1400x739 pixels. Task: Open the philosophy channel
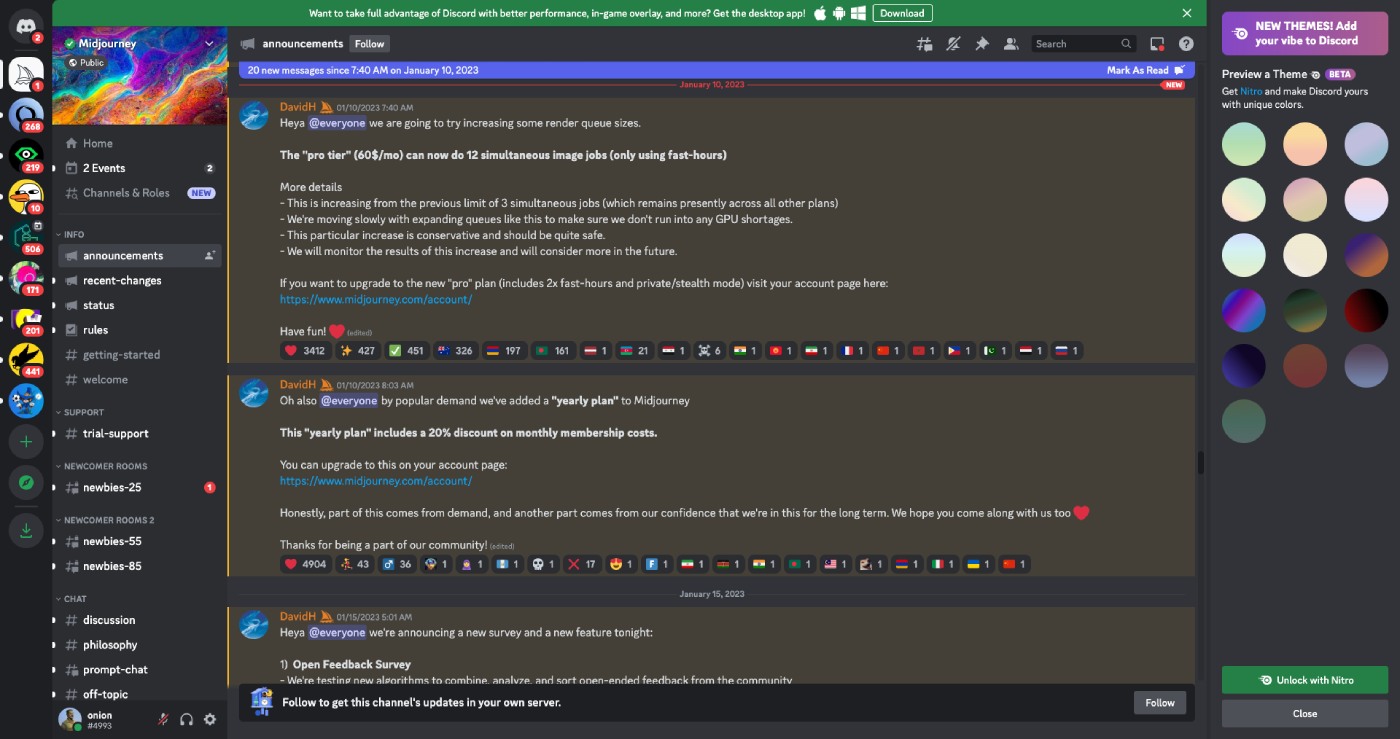(140, 645)
